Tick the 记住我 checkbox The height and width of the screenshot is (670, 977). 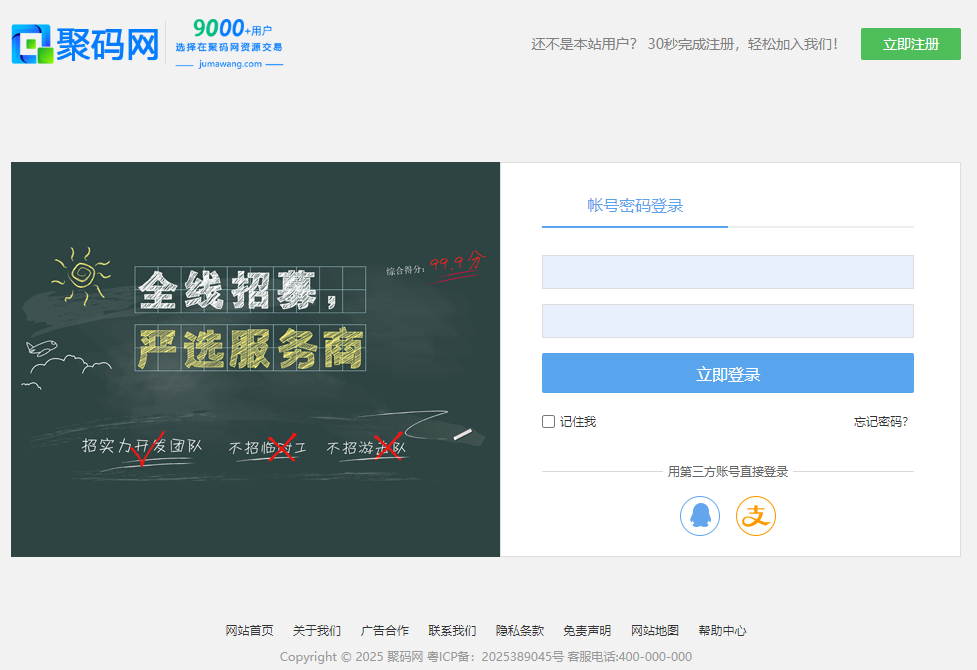tap(548, 422)
